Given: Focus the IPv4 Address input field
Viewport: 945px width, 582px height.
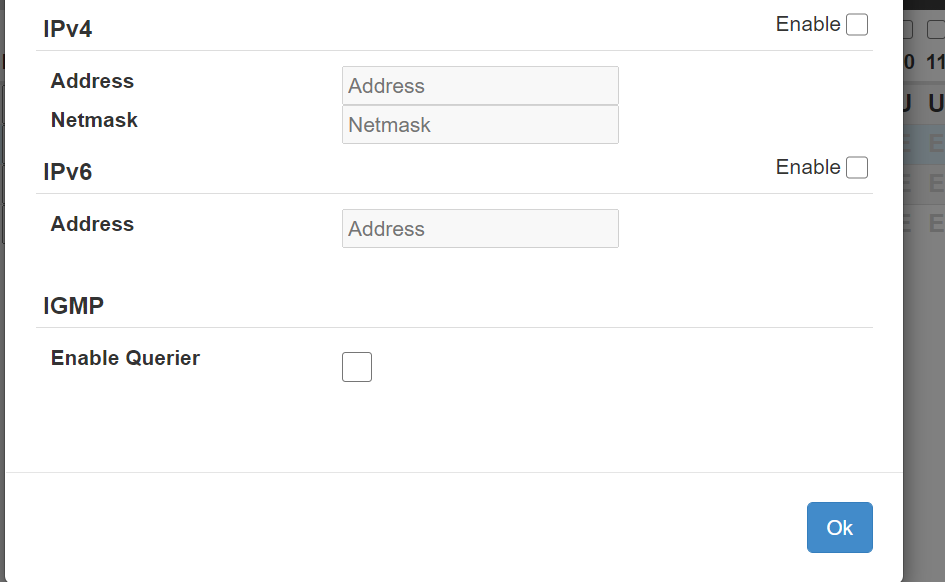Looking at the screenshot, I should tap(480, 86).
